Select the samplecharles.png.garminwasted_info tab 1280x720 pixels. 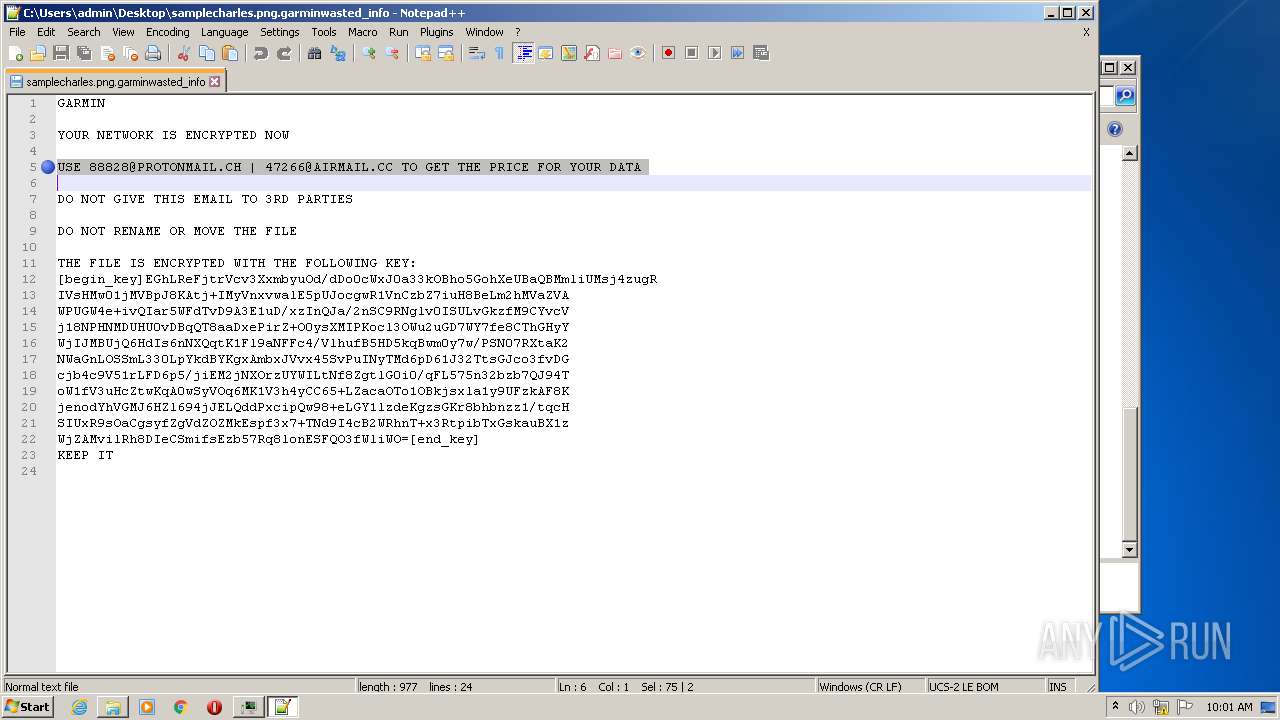(115, 82)
